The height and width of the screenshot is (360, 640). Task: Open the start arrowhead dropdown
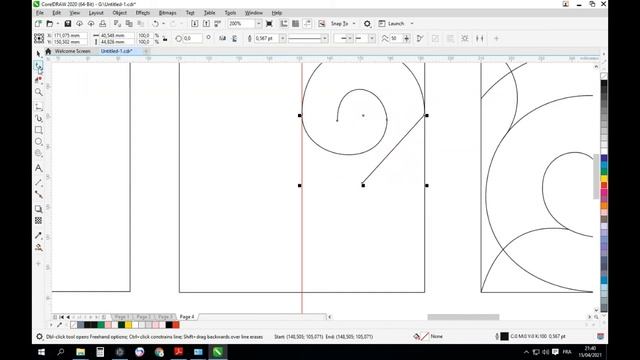pos(349,38)
